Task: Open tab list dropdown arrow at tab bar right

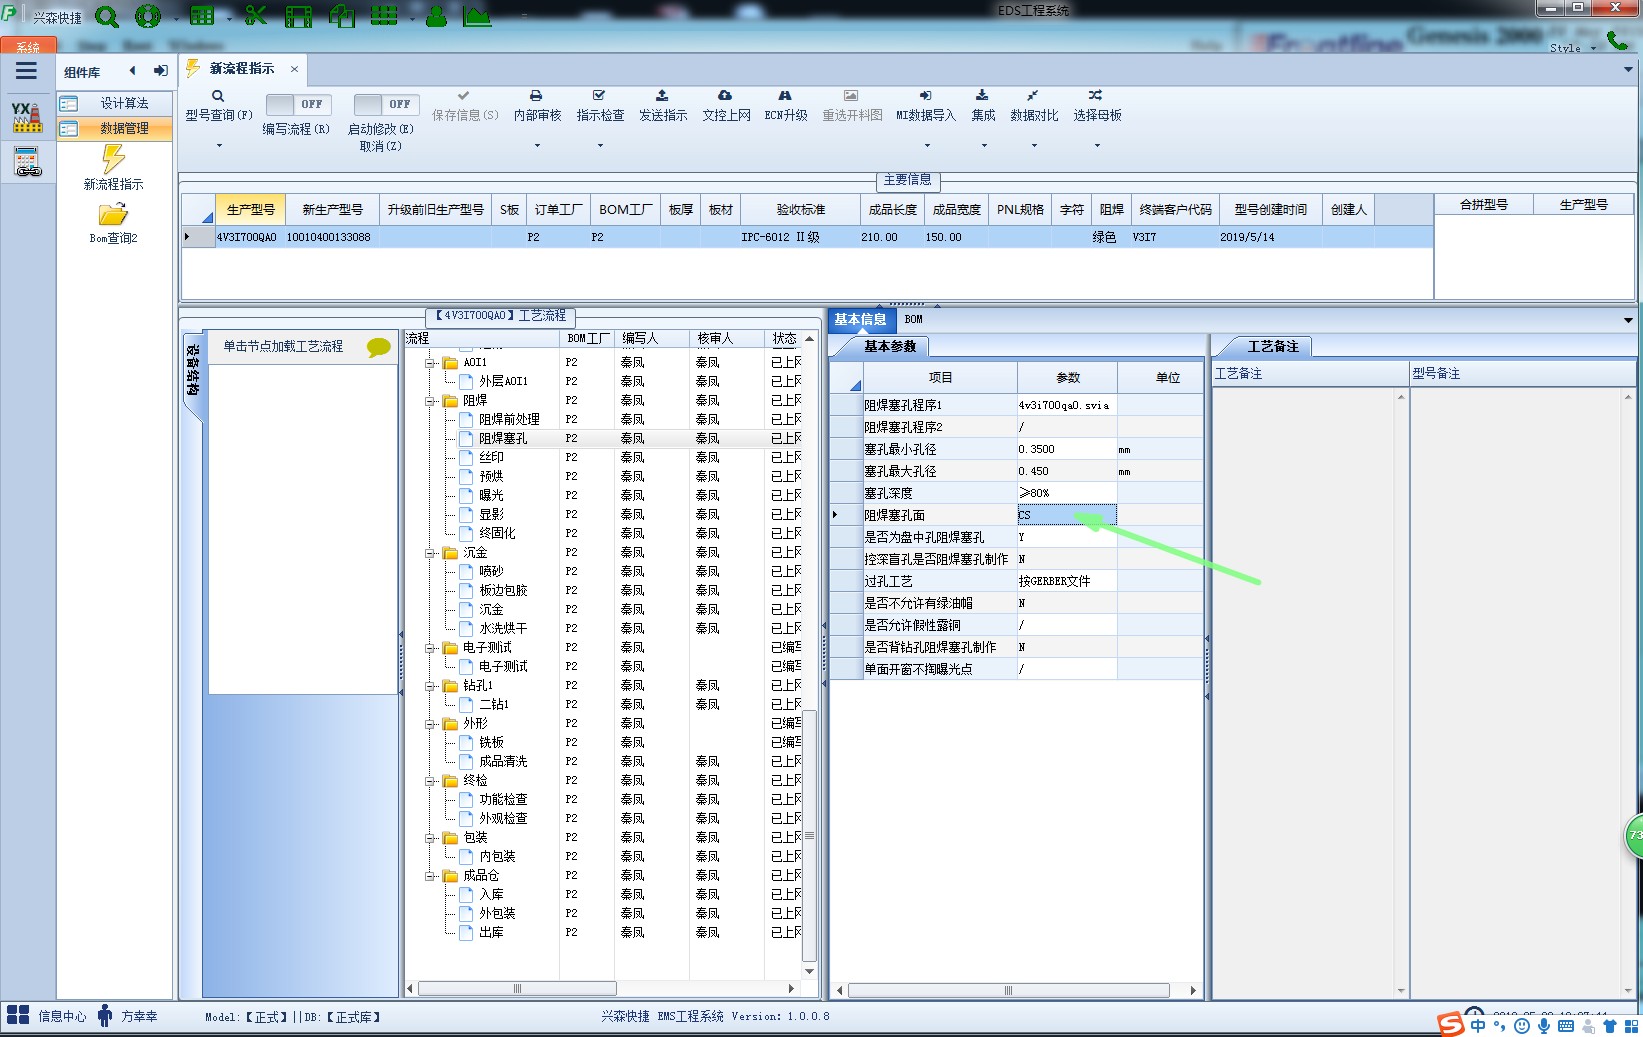Action: [1628, 69]
